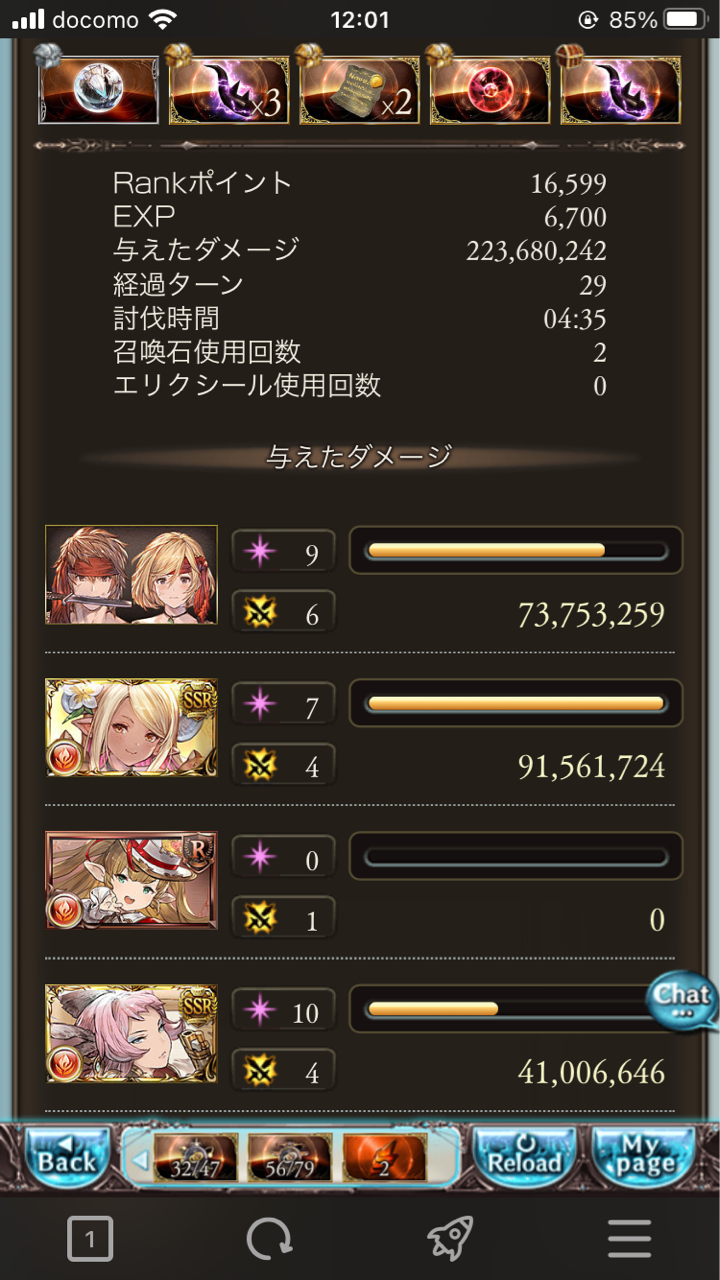Viewport: 720px width, 1280px height.
Task: Tap the red orb loot item
Action: [x=490, y=89]
